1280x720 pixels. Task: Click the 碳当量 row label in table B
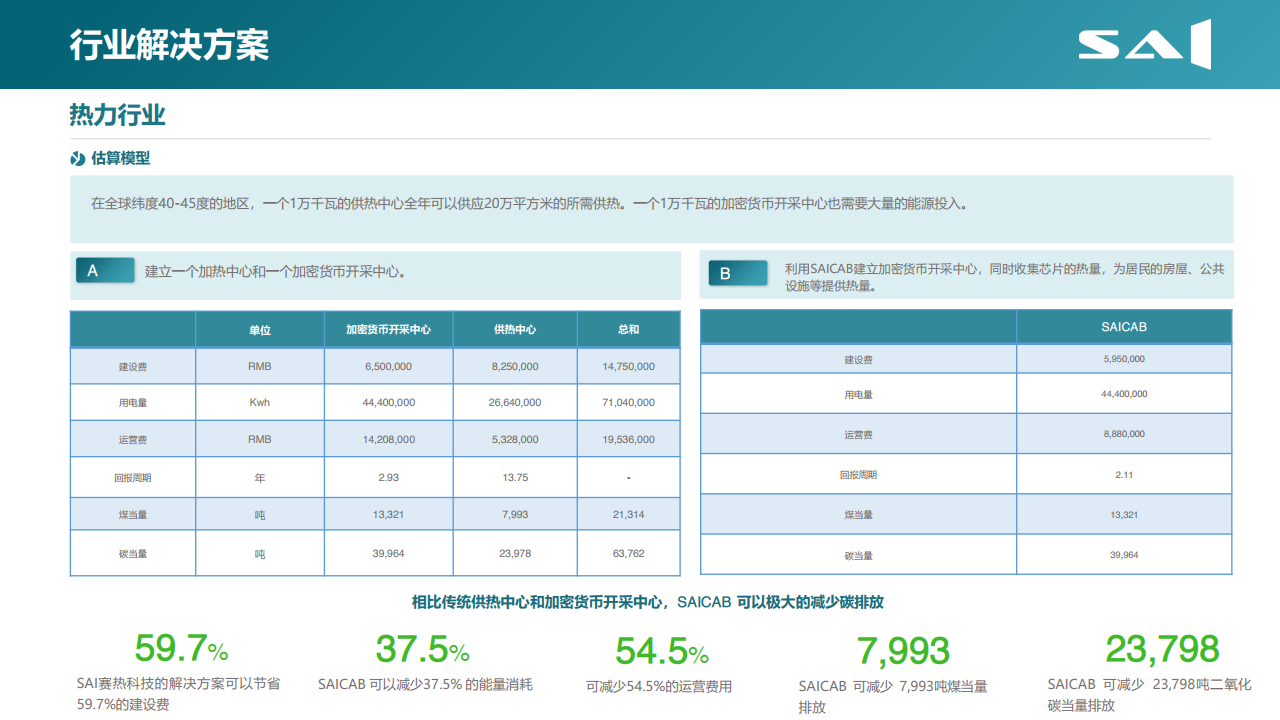[858, 555]
